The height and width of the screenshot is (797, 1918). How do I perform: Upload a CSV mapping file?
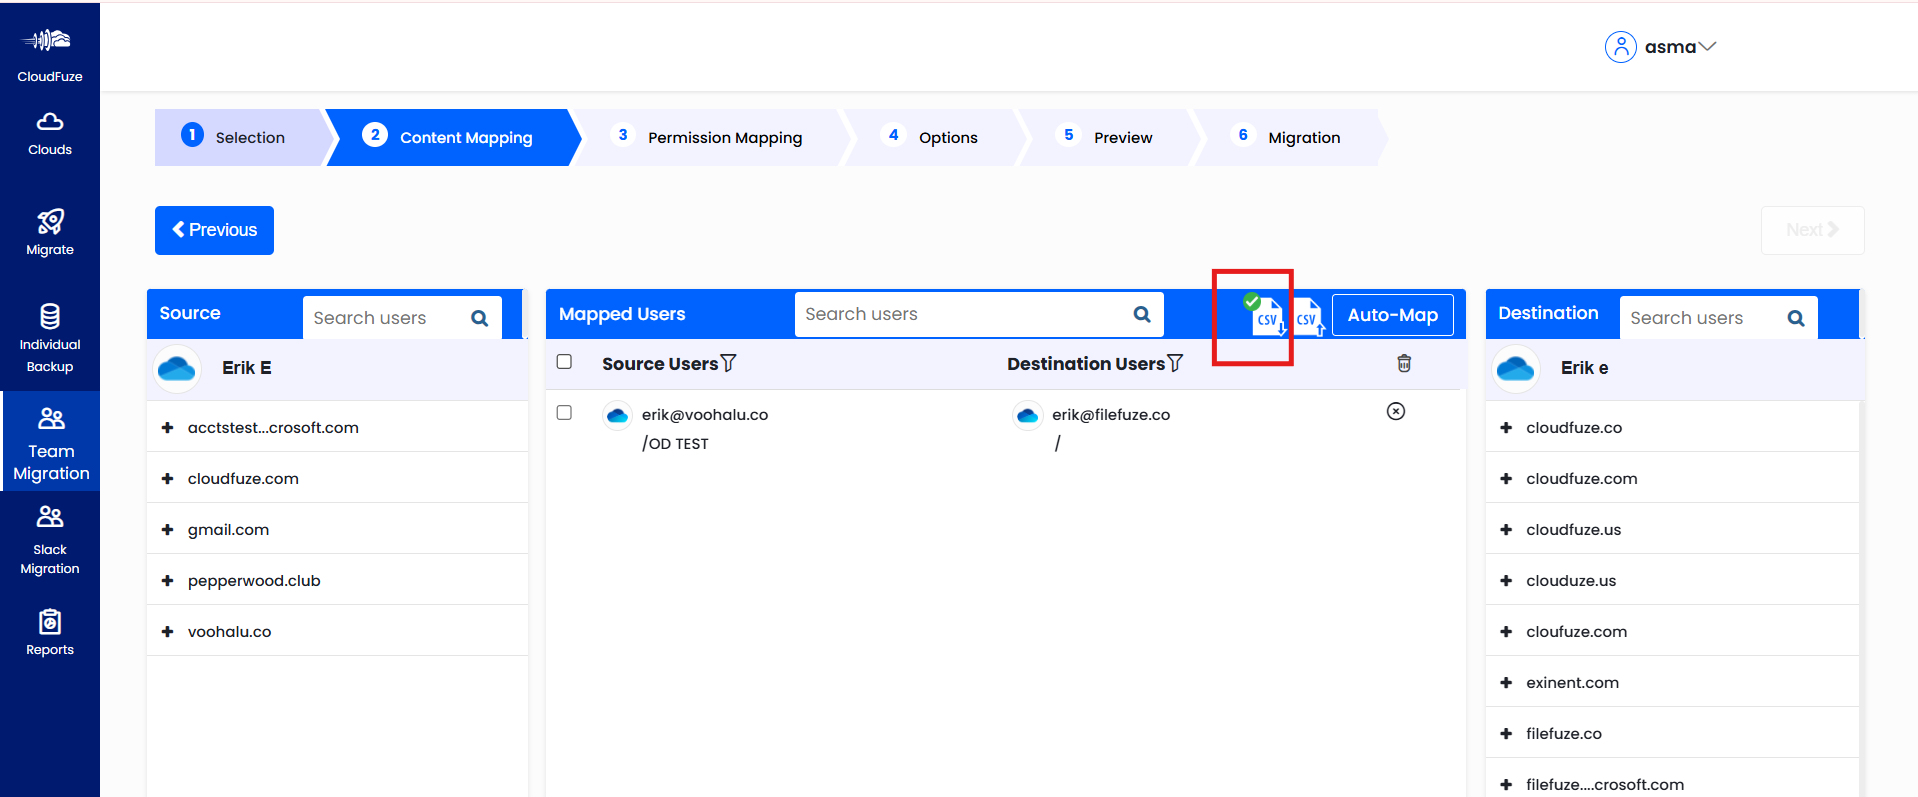point(1308,317)
